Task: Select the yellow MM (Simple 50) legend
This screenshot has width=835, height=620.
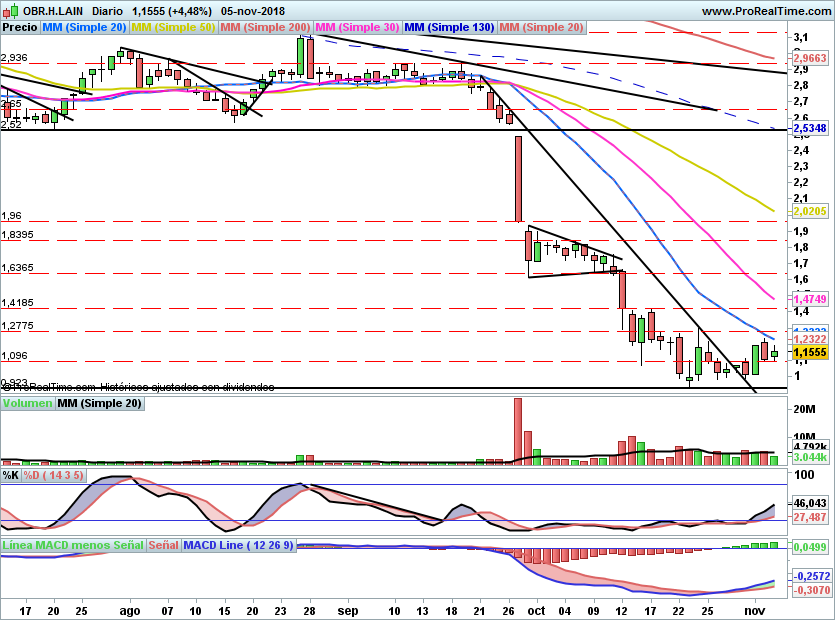Action: (173, 27)
